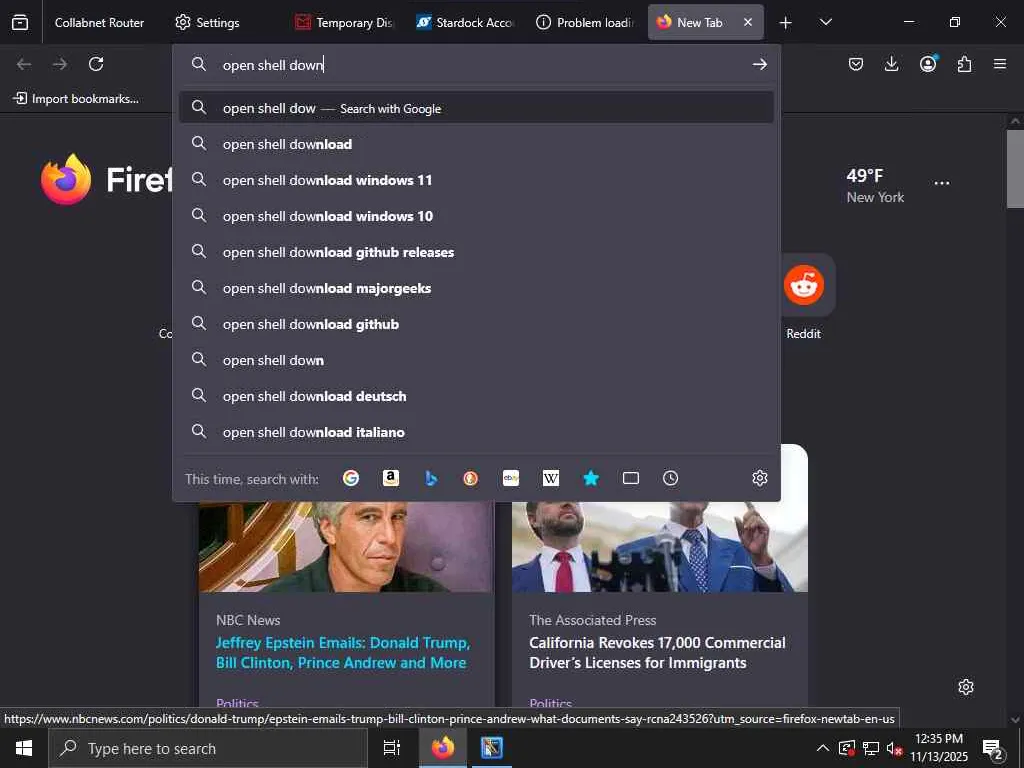Choose suggestion 'open shell download windows 11'

coord(476,180)
